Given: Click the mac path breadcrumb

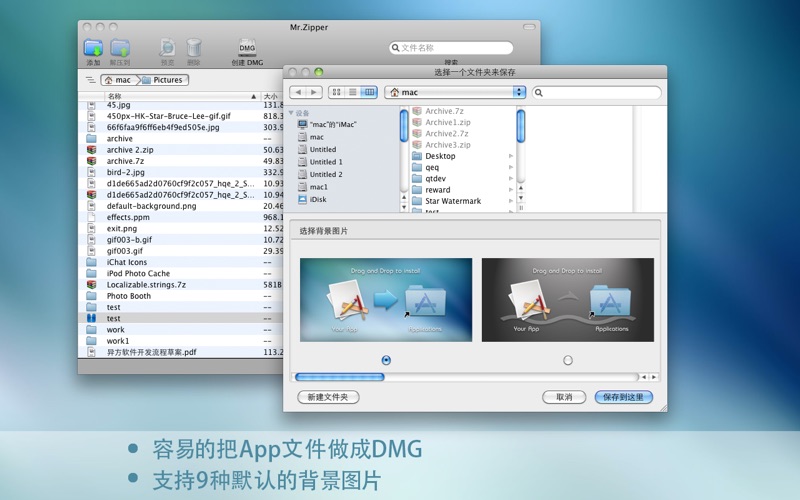Looking at the screenshot, I should (117, 80).
